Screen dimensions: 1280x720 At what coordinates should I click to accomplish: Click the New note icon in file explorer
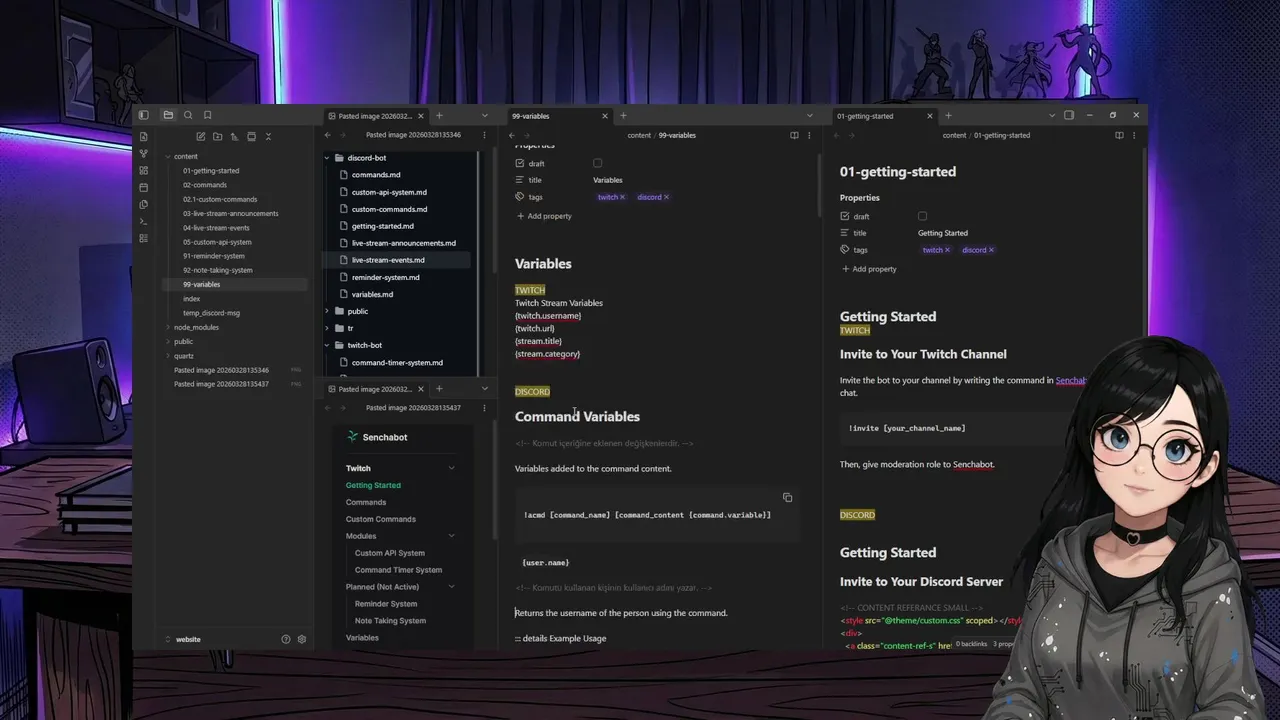pos(201,136)
